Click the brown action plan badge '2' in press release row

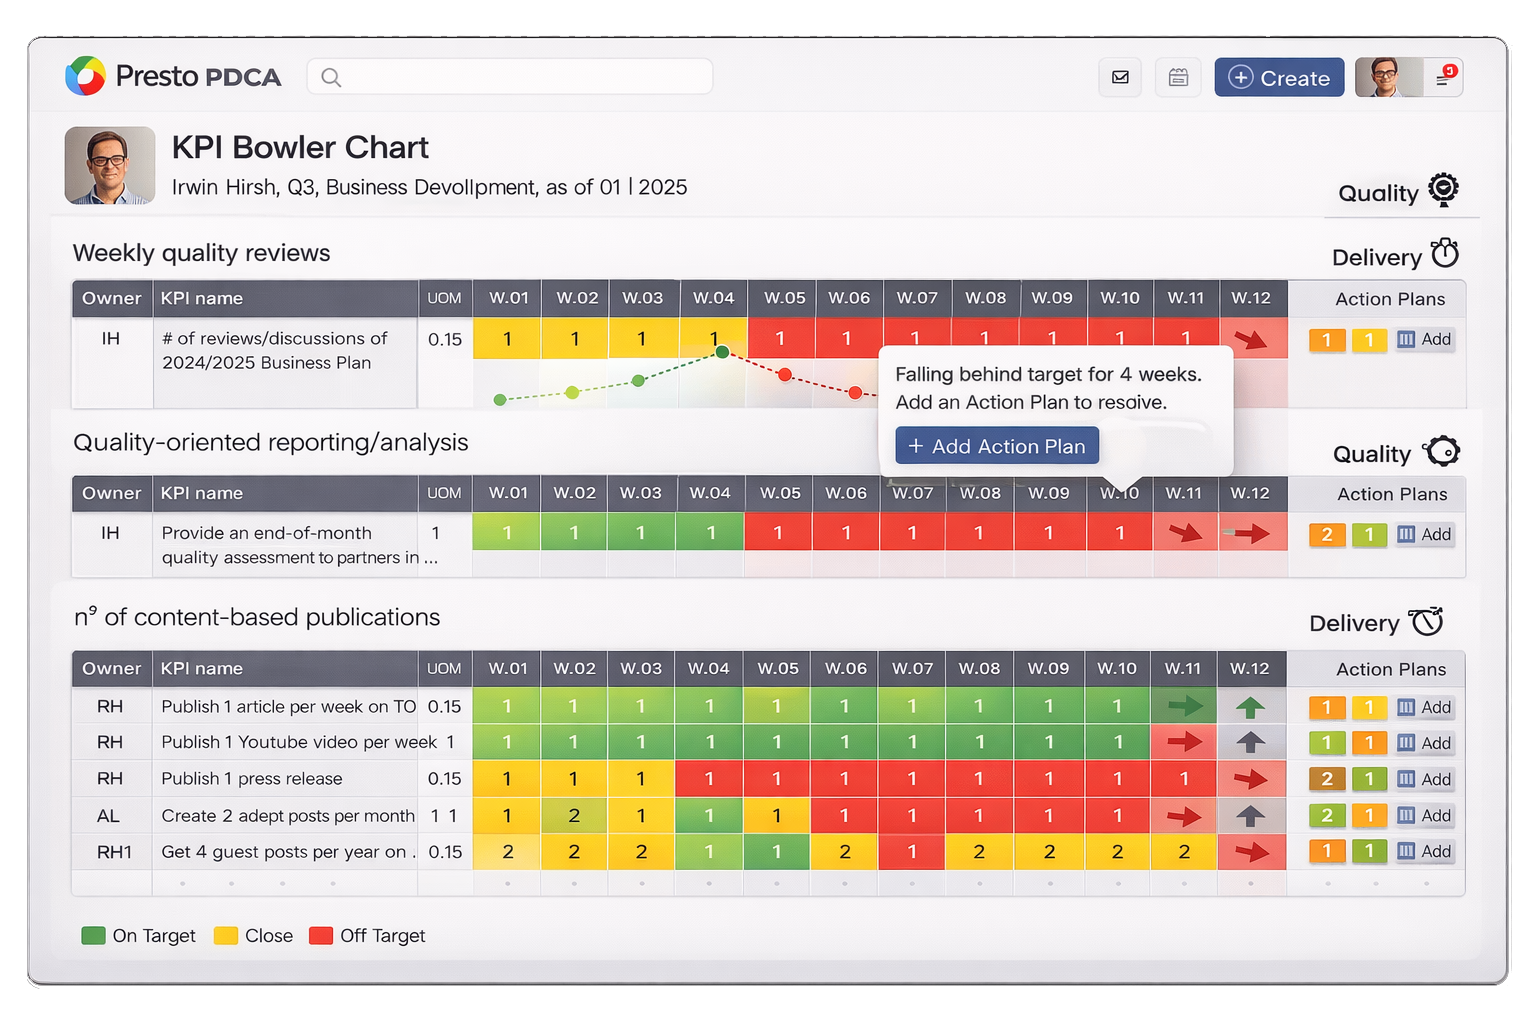(x=1327, y=779)
